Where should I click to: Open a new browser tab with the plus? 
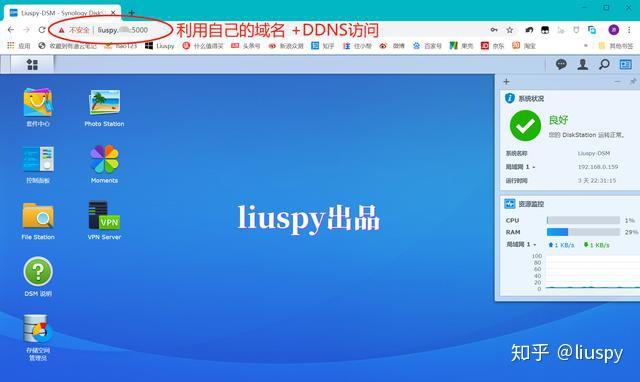[x=131, y=13]
